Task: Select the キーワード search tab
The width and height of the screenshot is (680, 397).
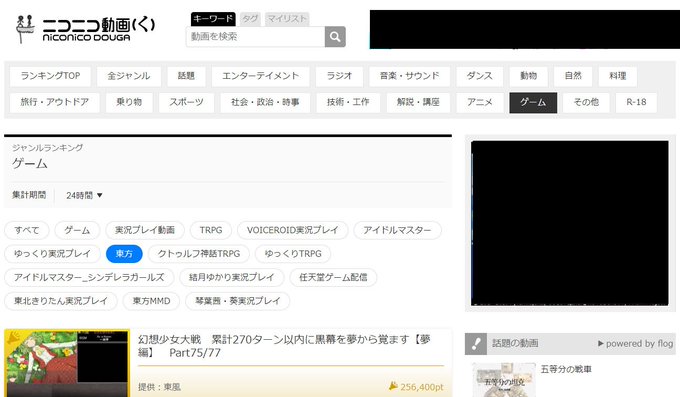Action: coord(213,19)
